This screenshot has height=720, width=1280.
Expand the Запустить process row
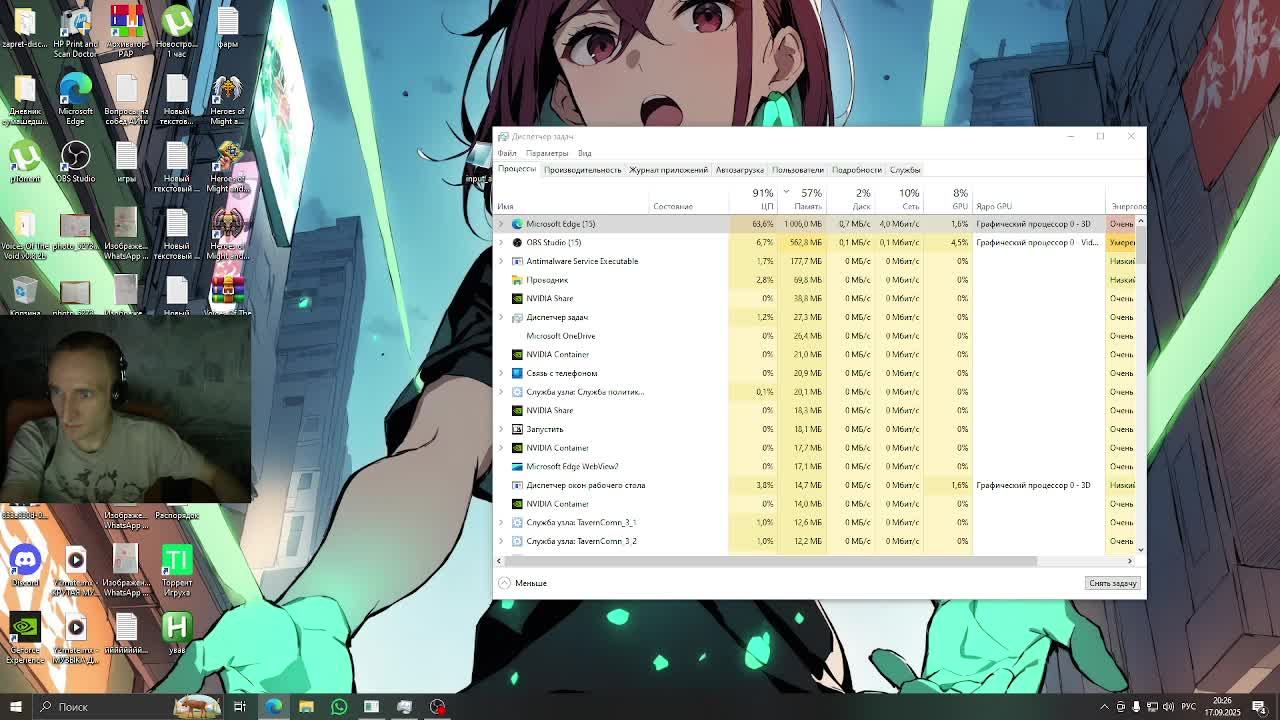pos(501,429)
